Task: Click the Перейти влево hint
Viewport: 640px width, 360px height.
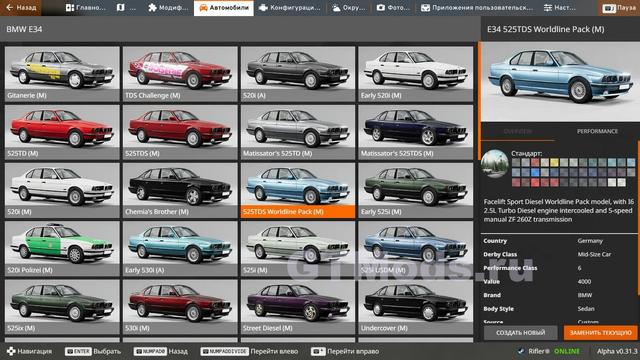Action: 249,351
